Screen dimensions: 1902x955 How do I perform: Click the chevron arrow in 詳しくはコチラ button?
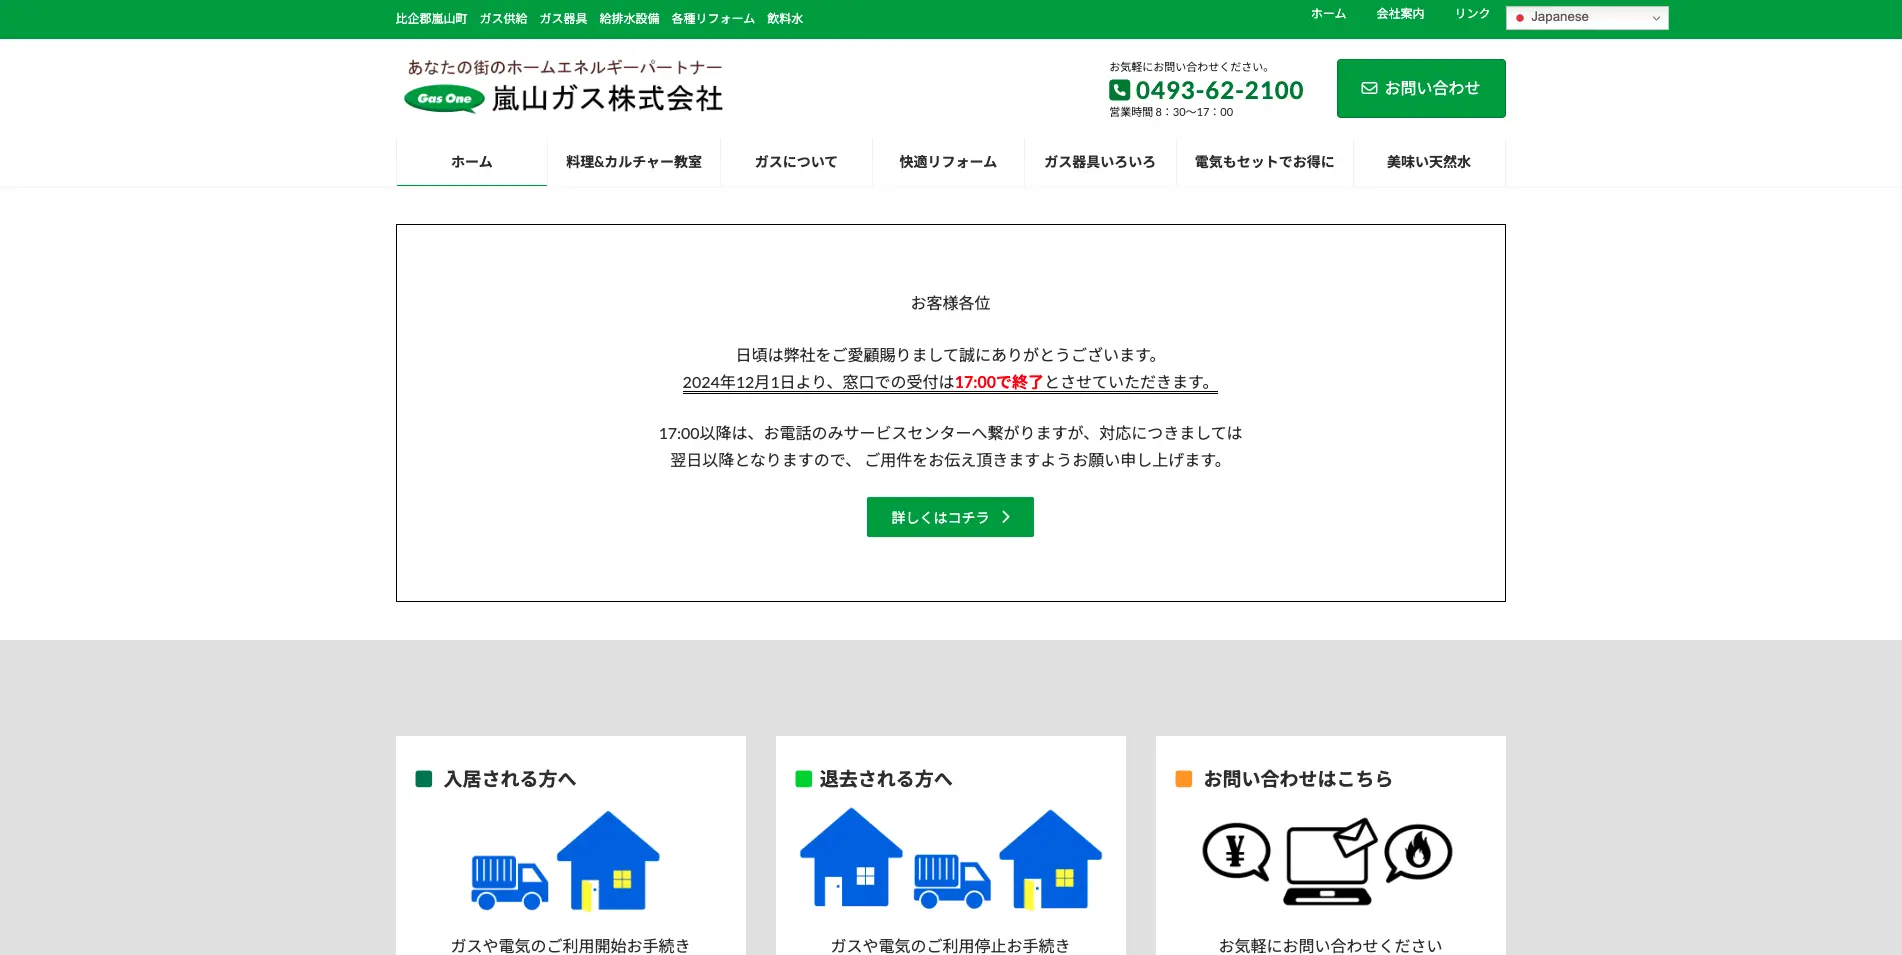1006,517
